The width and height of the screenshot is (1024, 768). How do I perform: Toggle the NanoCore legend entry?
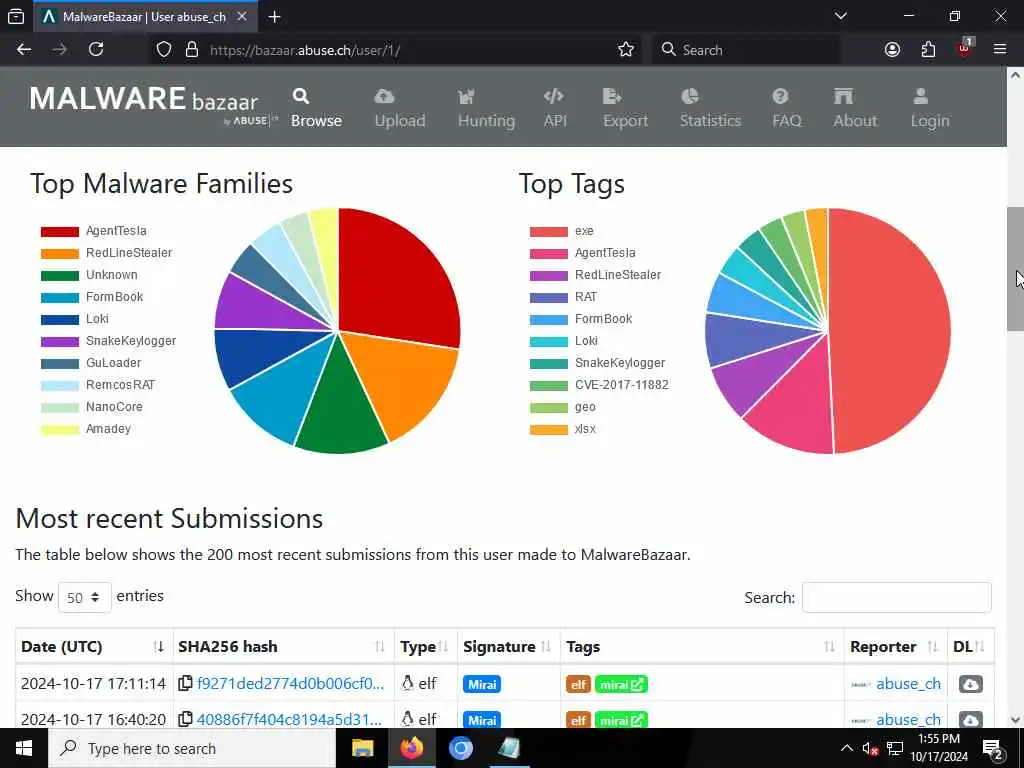coord(91,407)
